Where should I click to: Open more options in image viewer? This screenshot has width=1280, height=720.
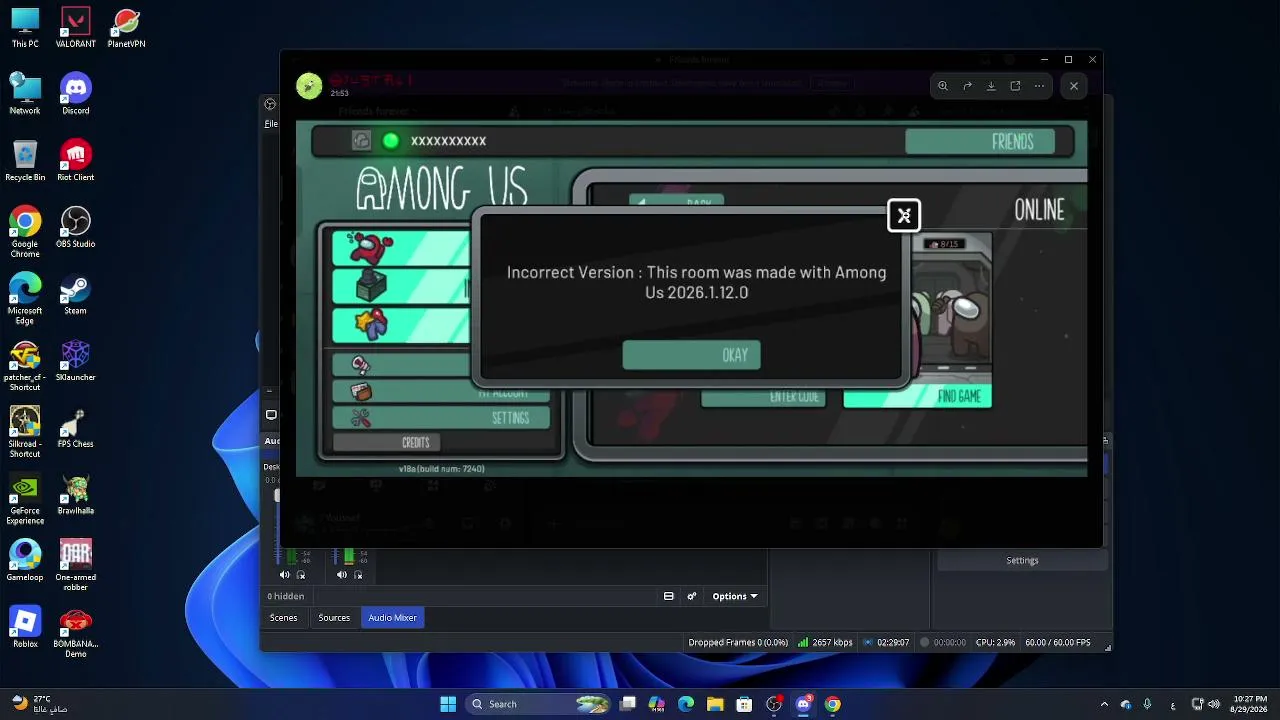pos(1039,86)
